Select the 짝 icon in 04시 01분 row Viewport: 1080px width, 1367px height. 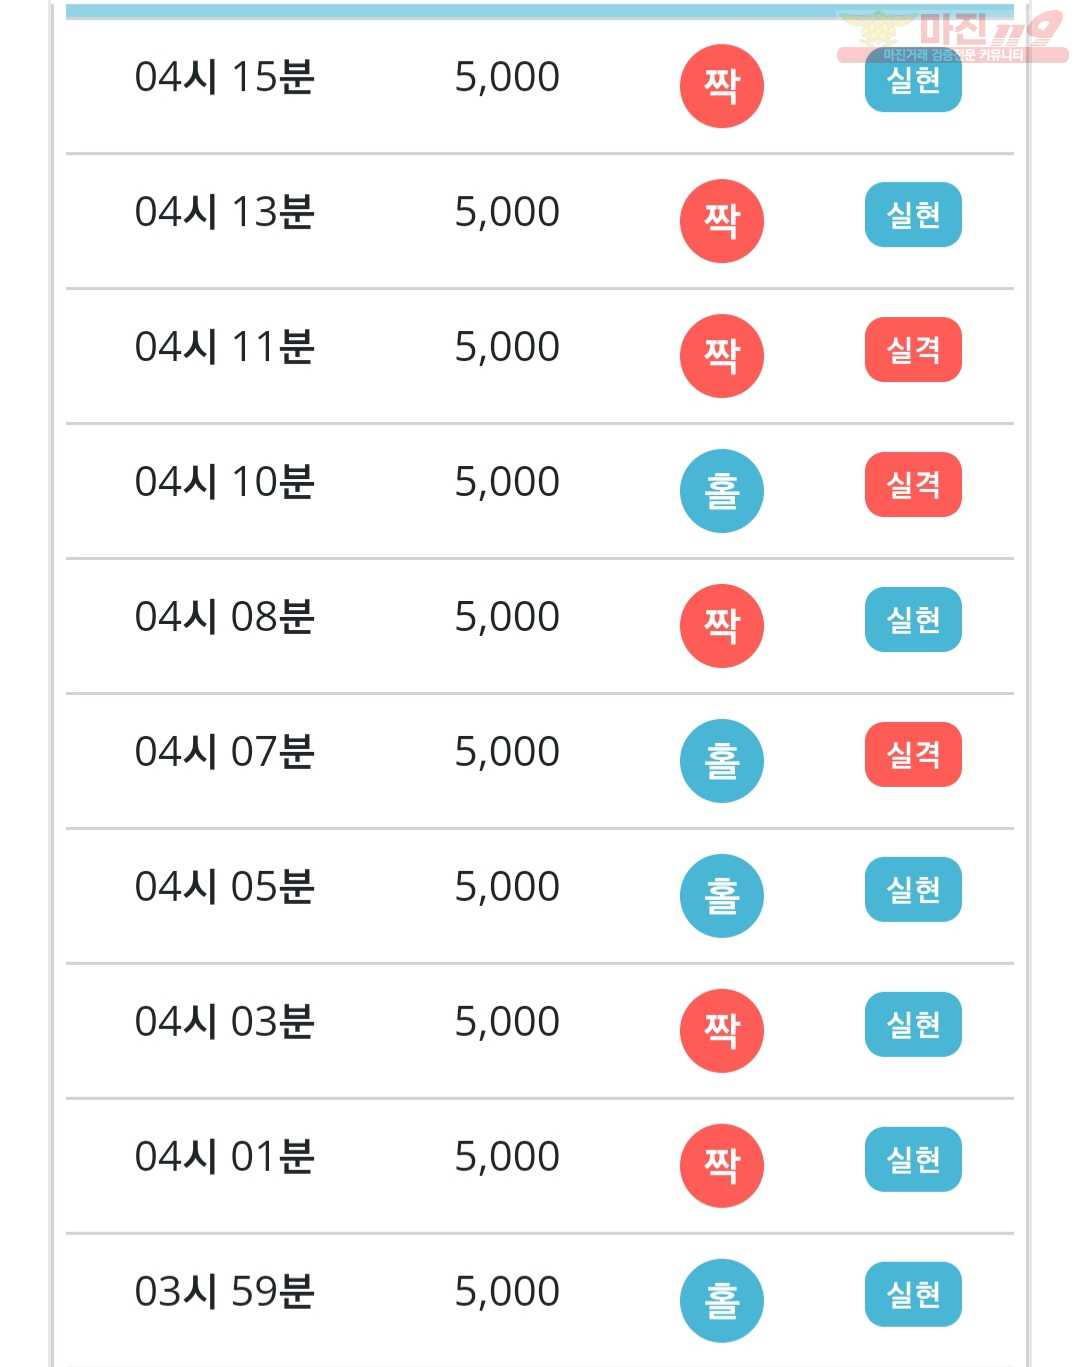[x=721, y=1166]
